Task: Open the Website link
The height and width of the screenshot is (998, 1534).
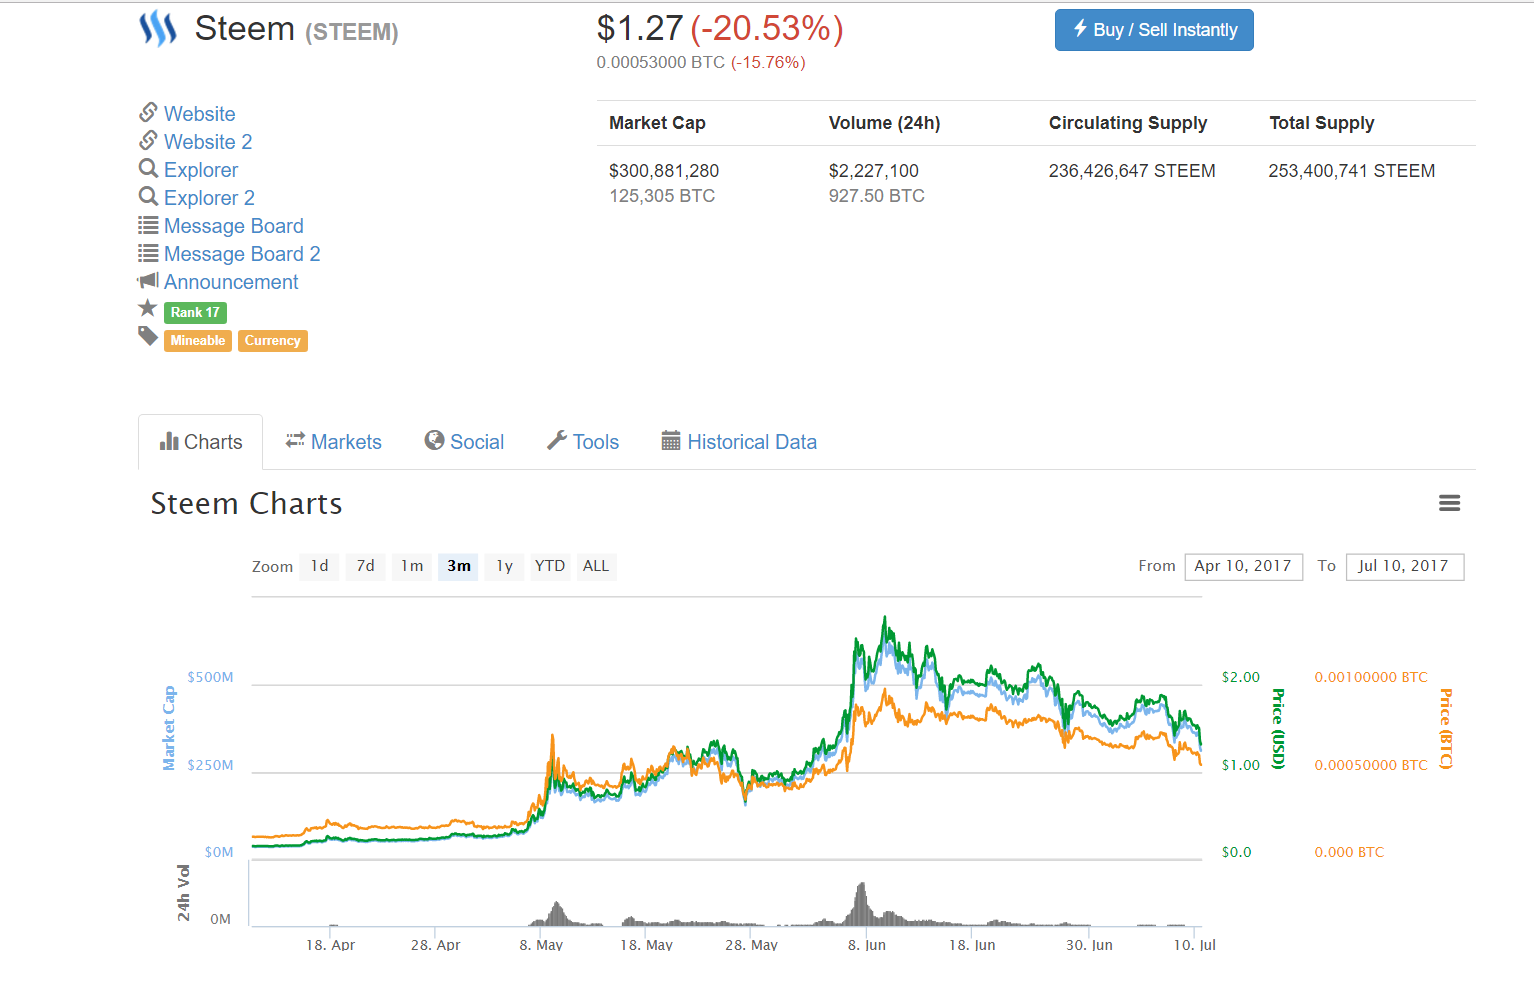Action: click(x=200, y=114)
